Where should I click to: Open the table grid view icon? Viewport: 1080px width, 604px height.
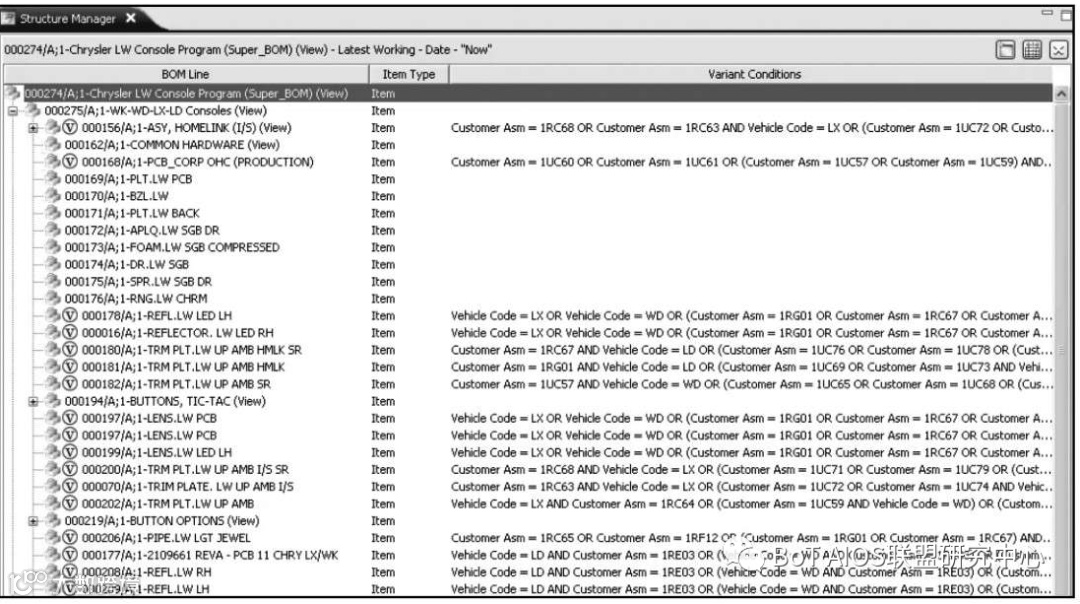point(1032,50)
